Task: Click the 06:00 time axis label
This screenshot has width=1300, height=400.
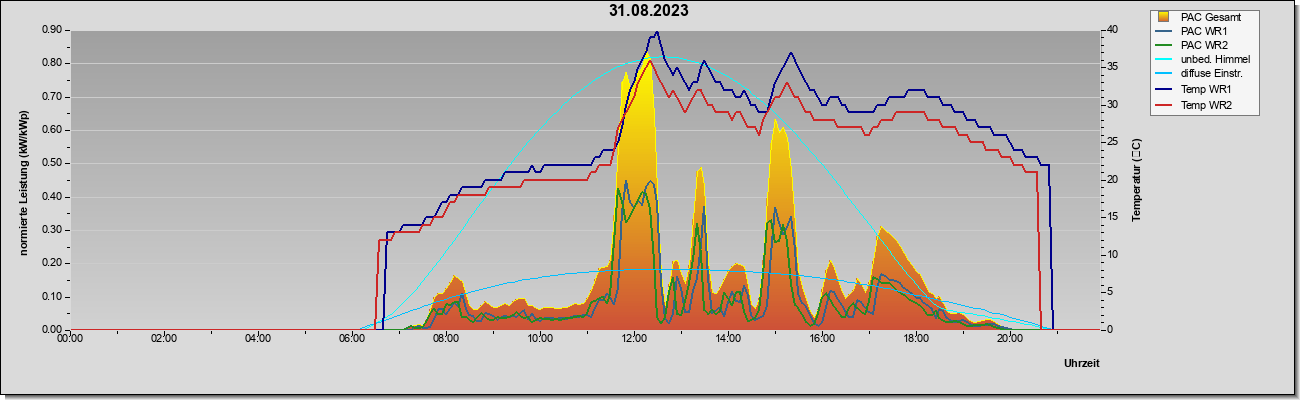Action: [x=352, y=339]
